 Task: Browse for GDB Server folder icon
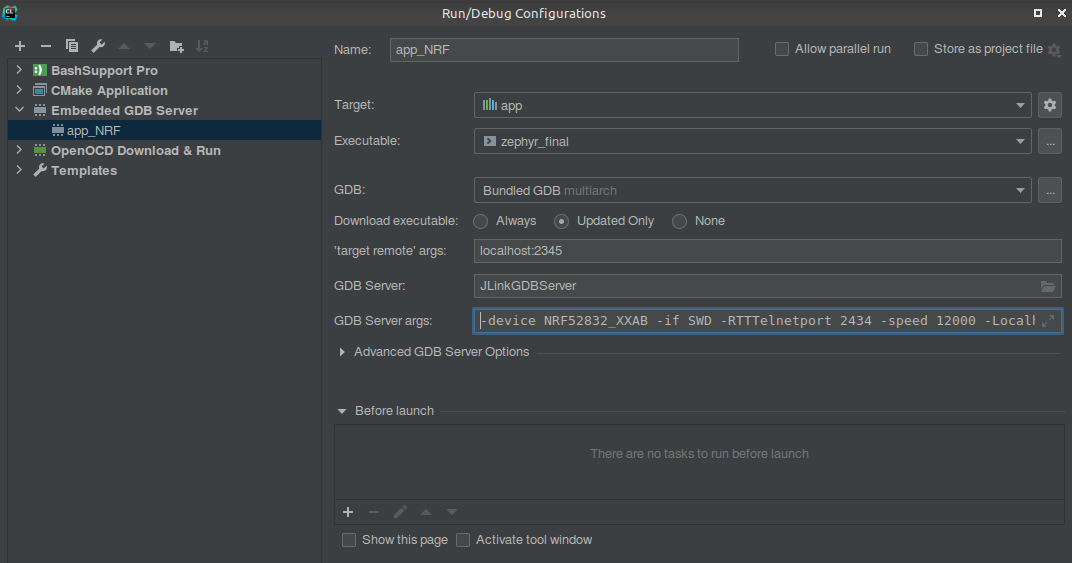pos(1048,286)
